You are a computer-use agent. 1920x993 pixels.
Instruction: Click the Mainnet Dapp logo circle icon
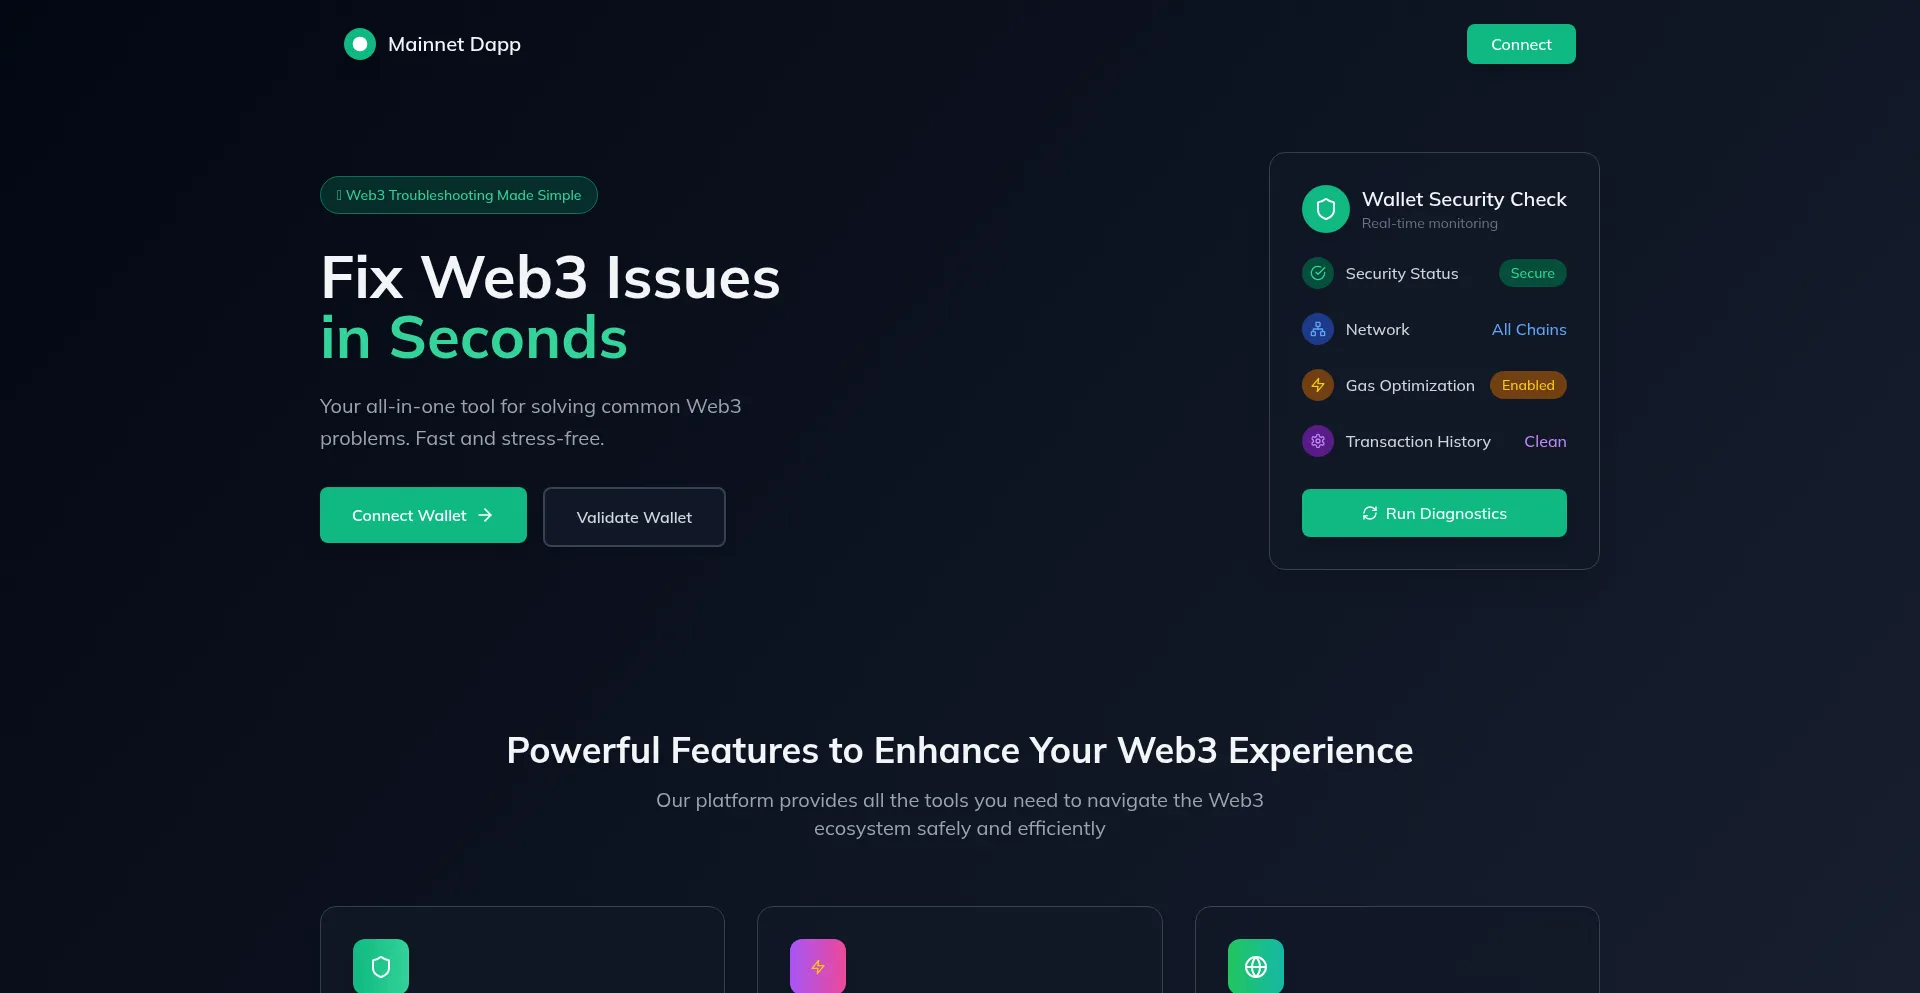pos(360,44)
